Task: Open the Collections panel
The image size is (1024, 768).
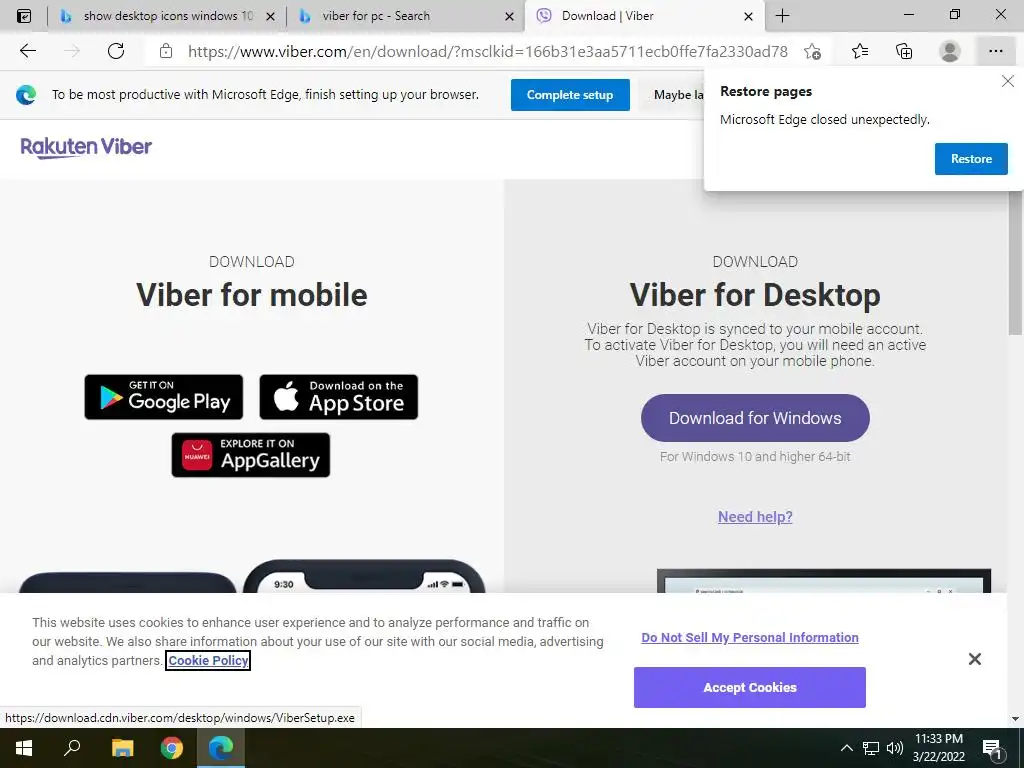Action: tap(904, 51)
